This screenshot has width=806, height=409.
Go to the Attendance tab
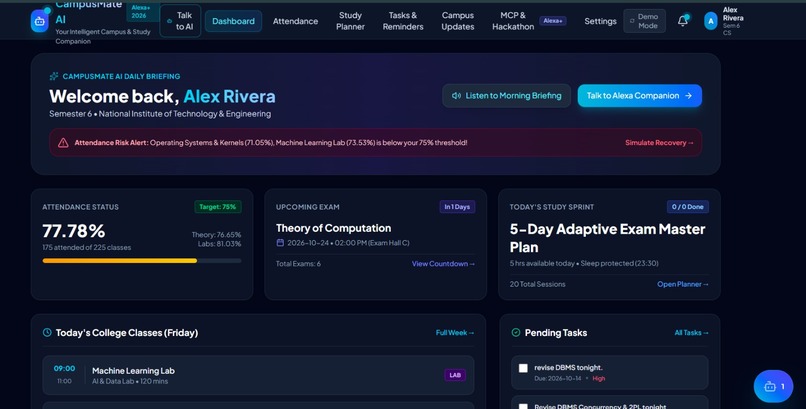296,21
